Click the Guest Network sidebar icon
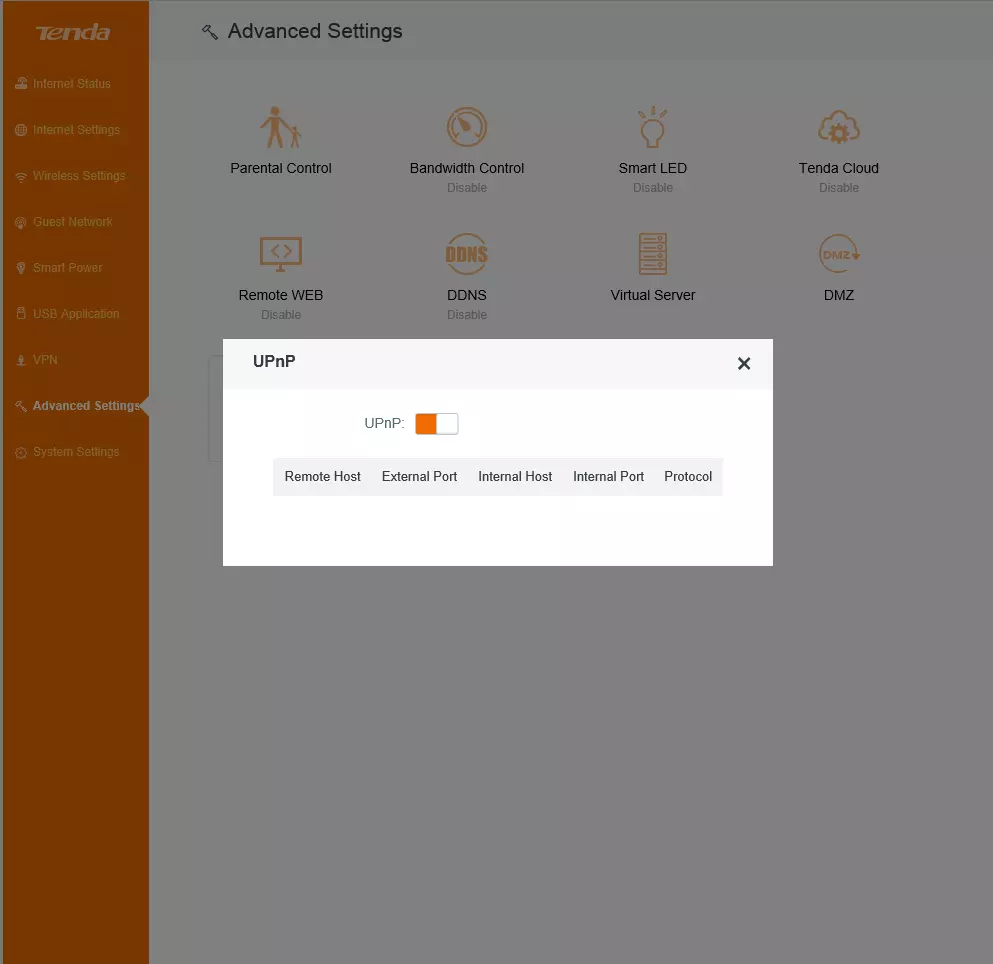Viewport: 993px width, 964px height. pos(21,222)
